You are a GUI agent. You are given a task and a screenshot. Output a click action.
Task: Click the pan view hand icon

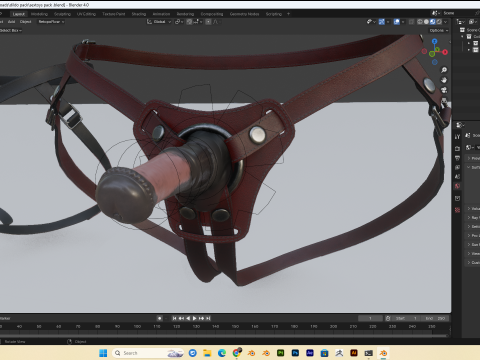[444, 80]
